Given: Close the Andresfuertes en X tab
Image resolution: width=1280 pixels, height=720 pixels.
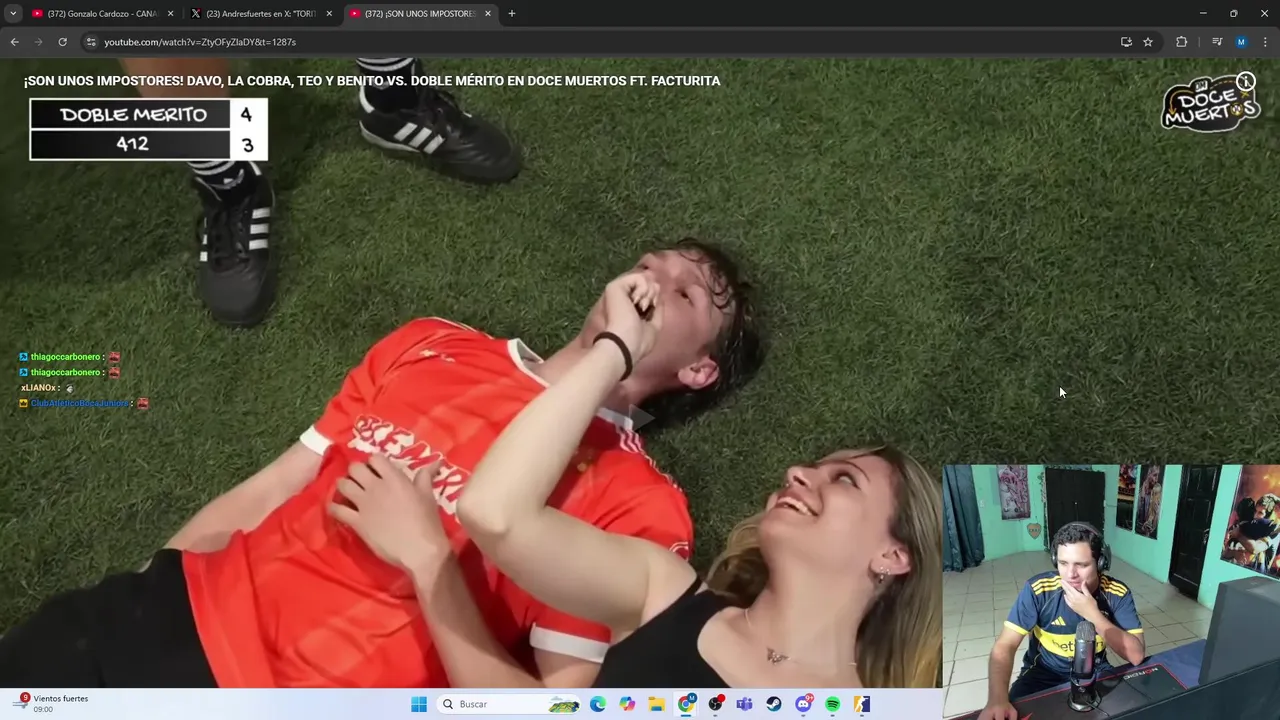Looking at the screenshot, I should click(x=329, y=13).
